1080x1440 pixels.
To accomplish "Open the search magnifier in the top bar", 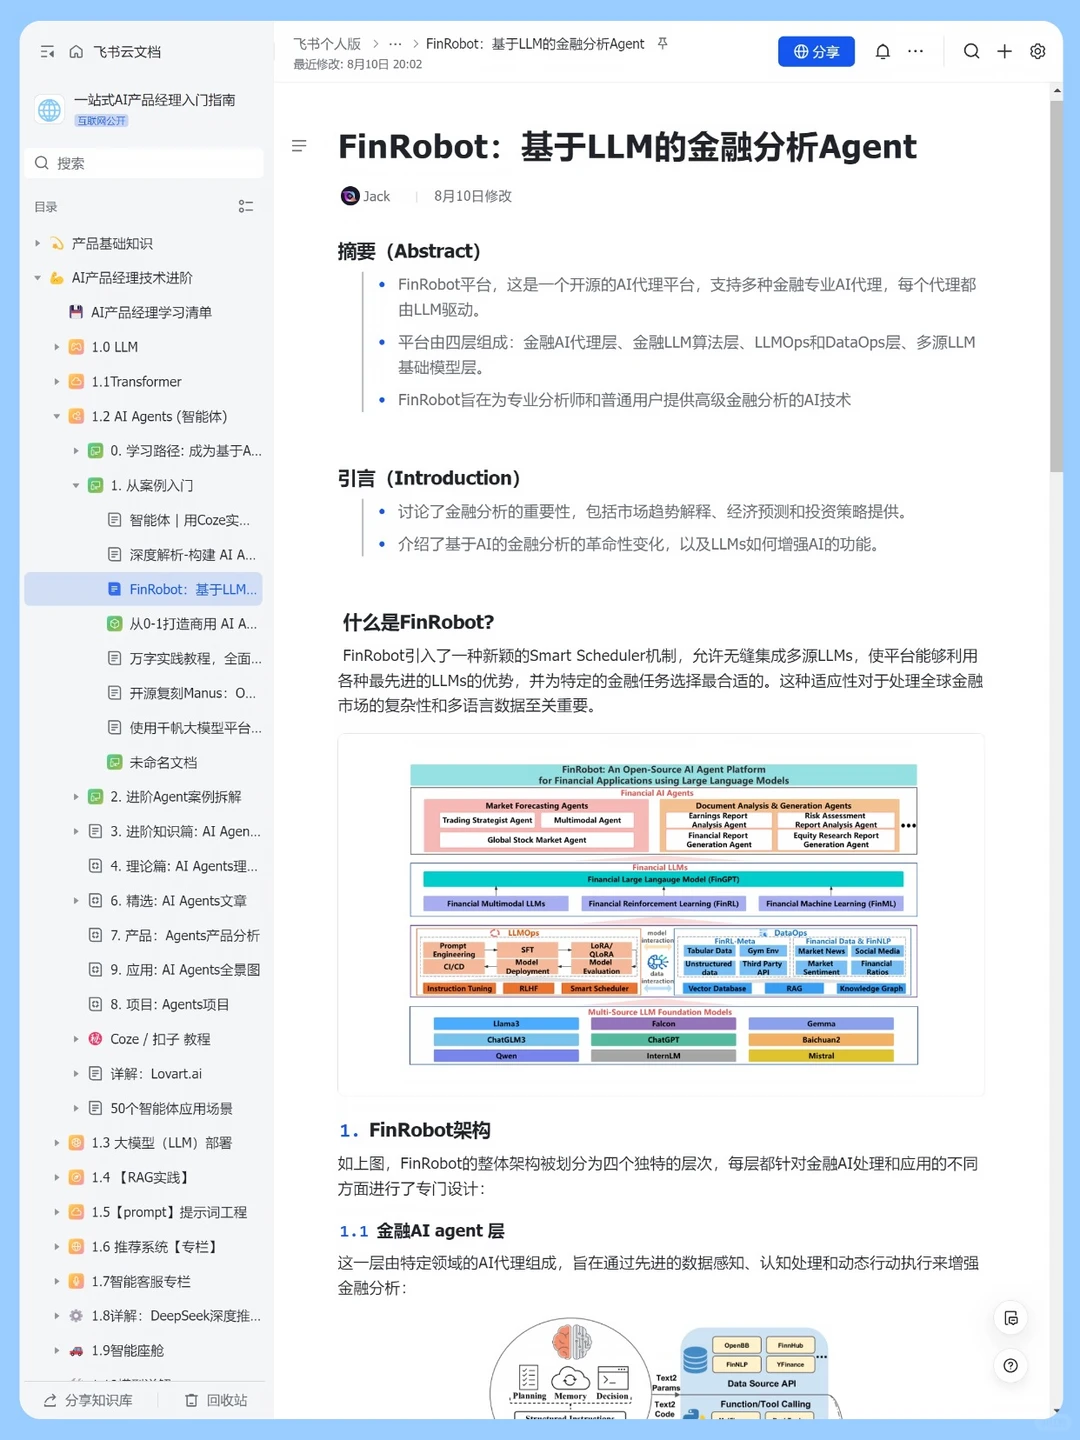I will [971, 52].
